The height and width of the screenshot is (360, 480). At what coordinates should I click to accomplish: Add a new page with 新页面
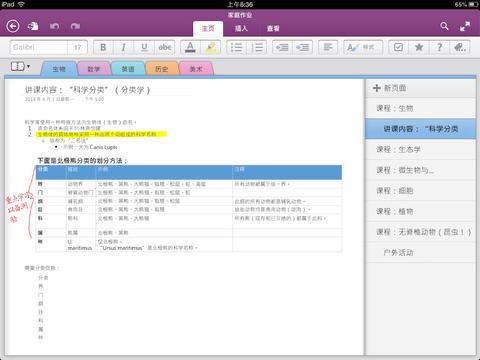tap(421, 88)
